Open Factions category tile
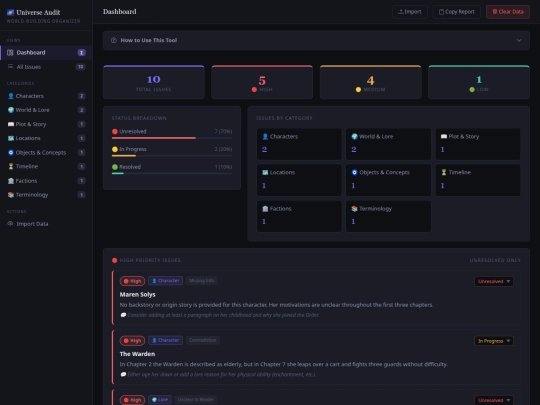The height and width of the screenshot is (405, 540). coord(299,216)
